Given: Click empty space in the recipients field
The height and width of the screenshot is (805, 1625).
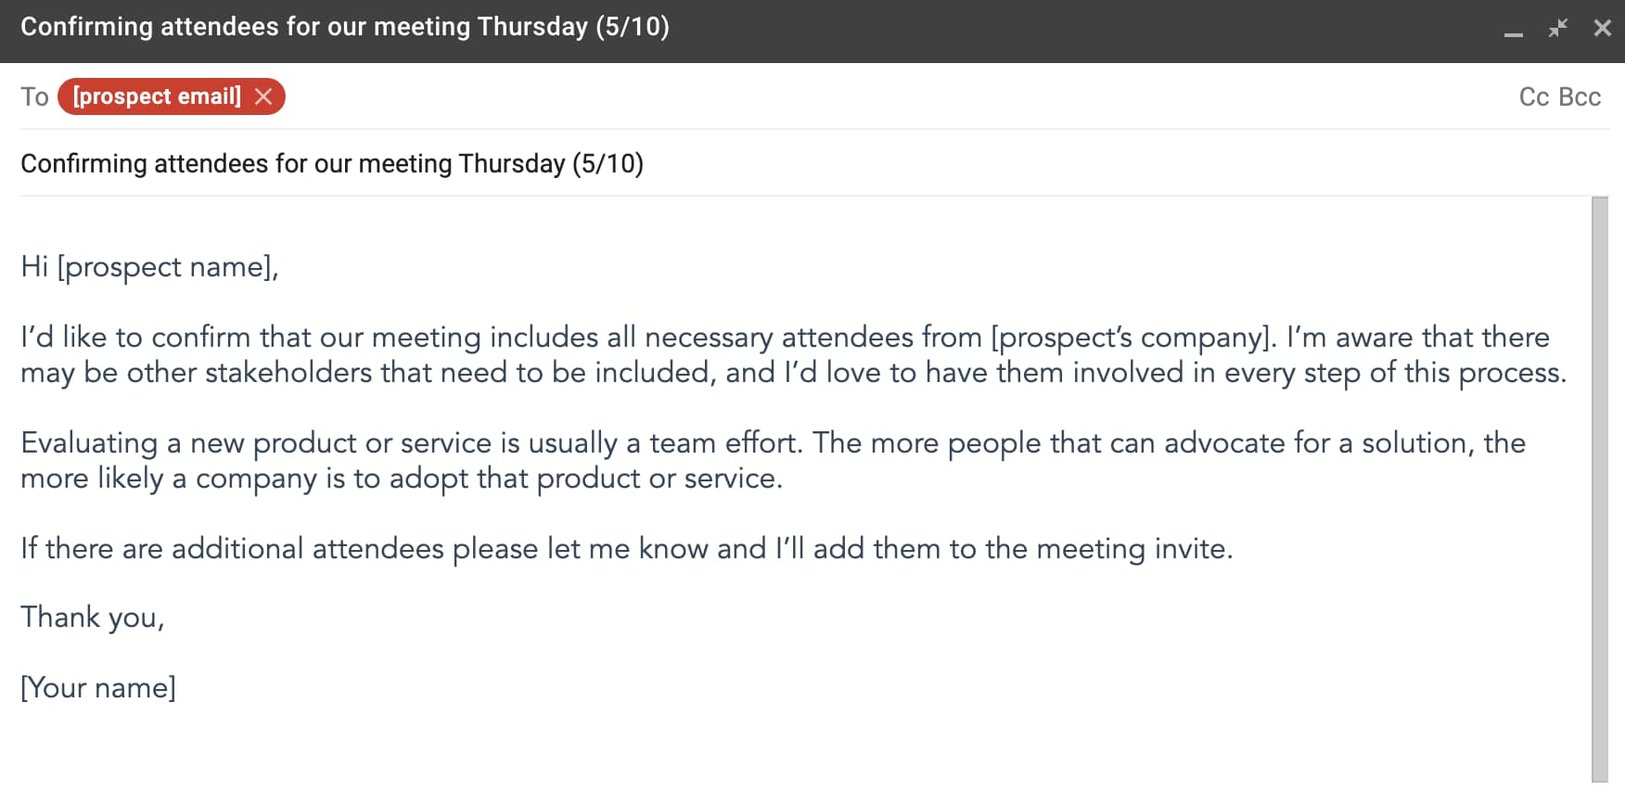Looking at the screenshot, I should [x=900, y=97].
